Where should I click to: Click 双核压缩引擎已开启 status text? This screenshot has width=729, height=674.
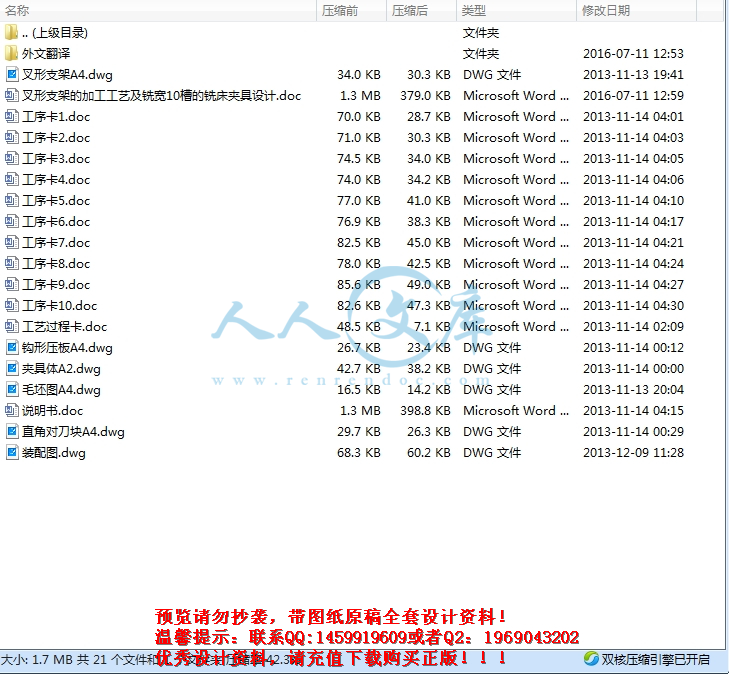656,659
